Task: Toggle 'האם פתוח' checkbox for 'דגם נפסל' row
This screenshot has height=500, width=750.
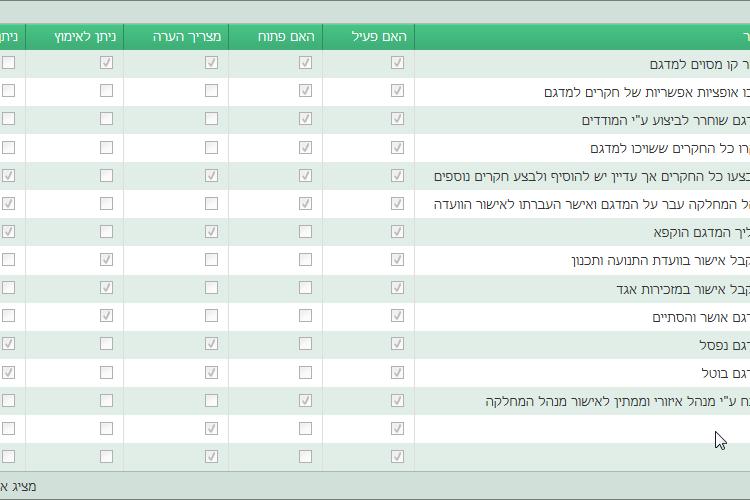Action: click(x=305, y=344)
